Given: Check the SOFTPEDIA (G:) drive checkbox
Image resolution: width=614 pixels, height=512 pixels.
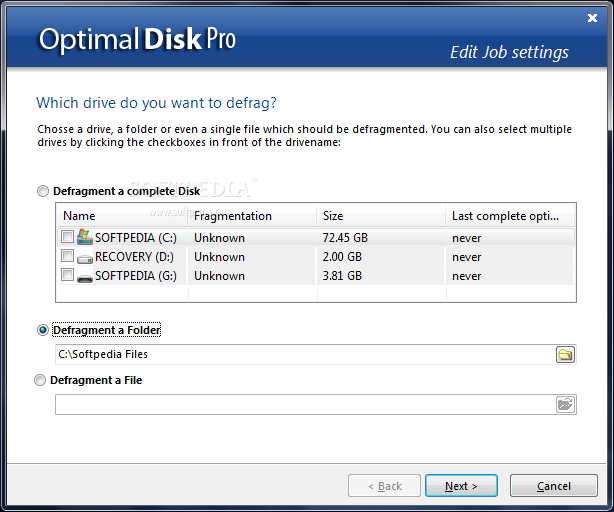Looking at the screenshot, I should [x=67, y=274].
